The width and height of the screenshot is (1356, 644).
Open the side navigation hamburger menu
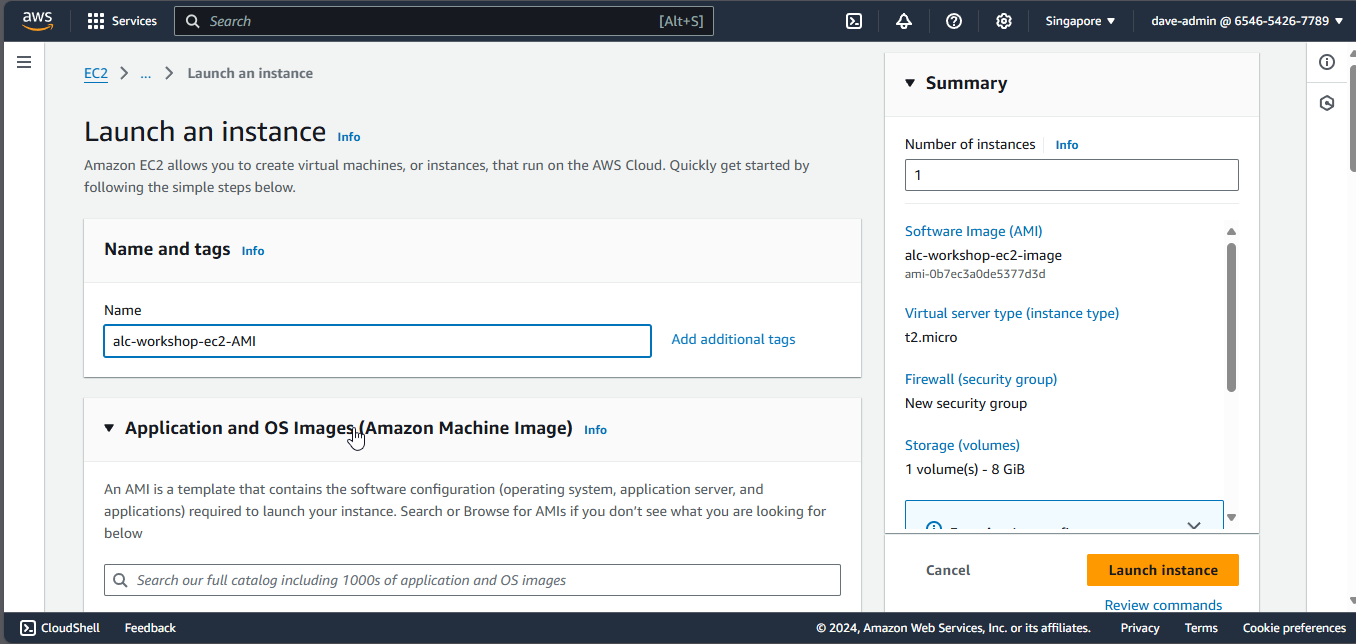point(24,62)
